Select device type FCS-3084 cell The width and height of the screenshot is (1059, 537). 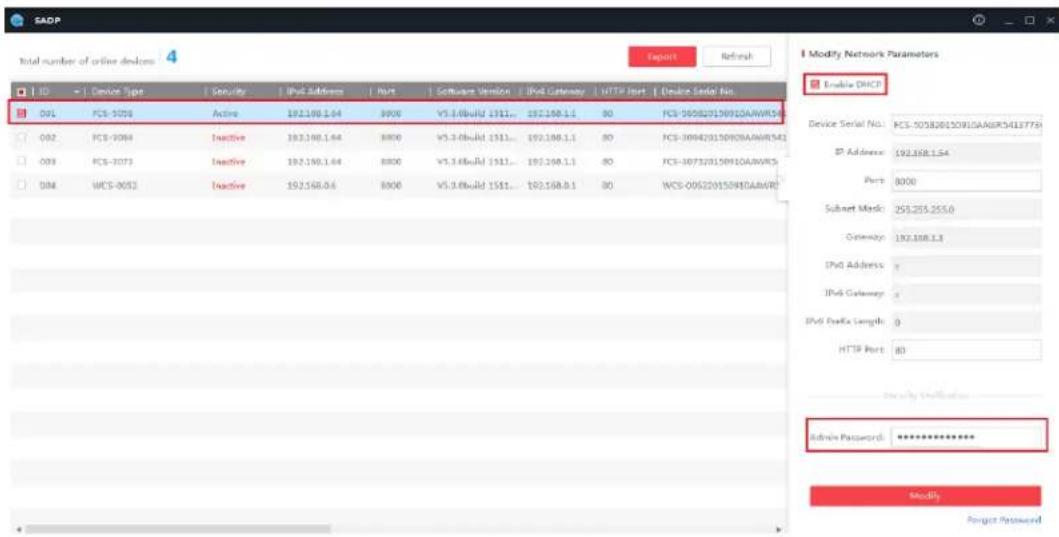click(x=112, y=138)
